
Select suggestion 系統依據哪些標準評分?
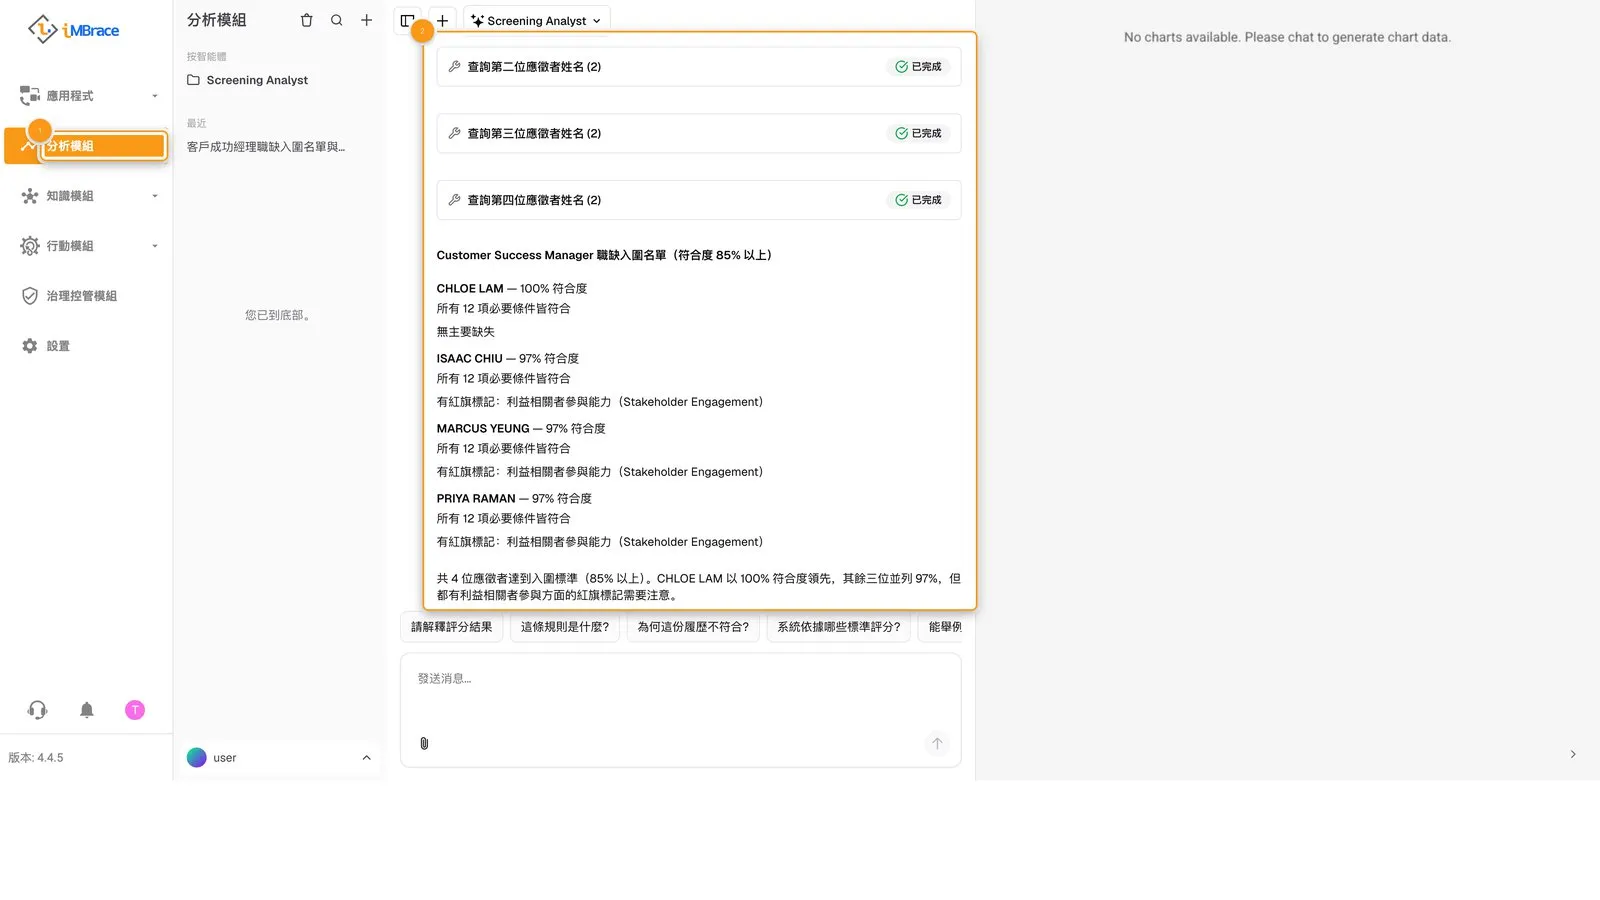pos(839,627)
